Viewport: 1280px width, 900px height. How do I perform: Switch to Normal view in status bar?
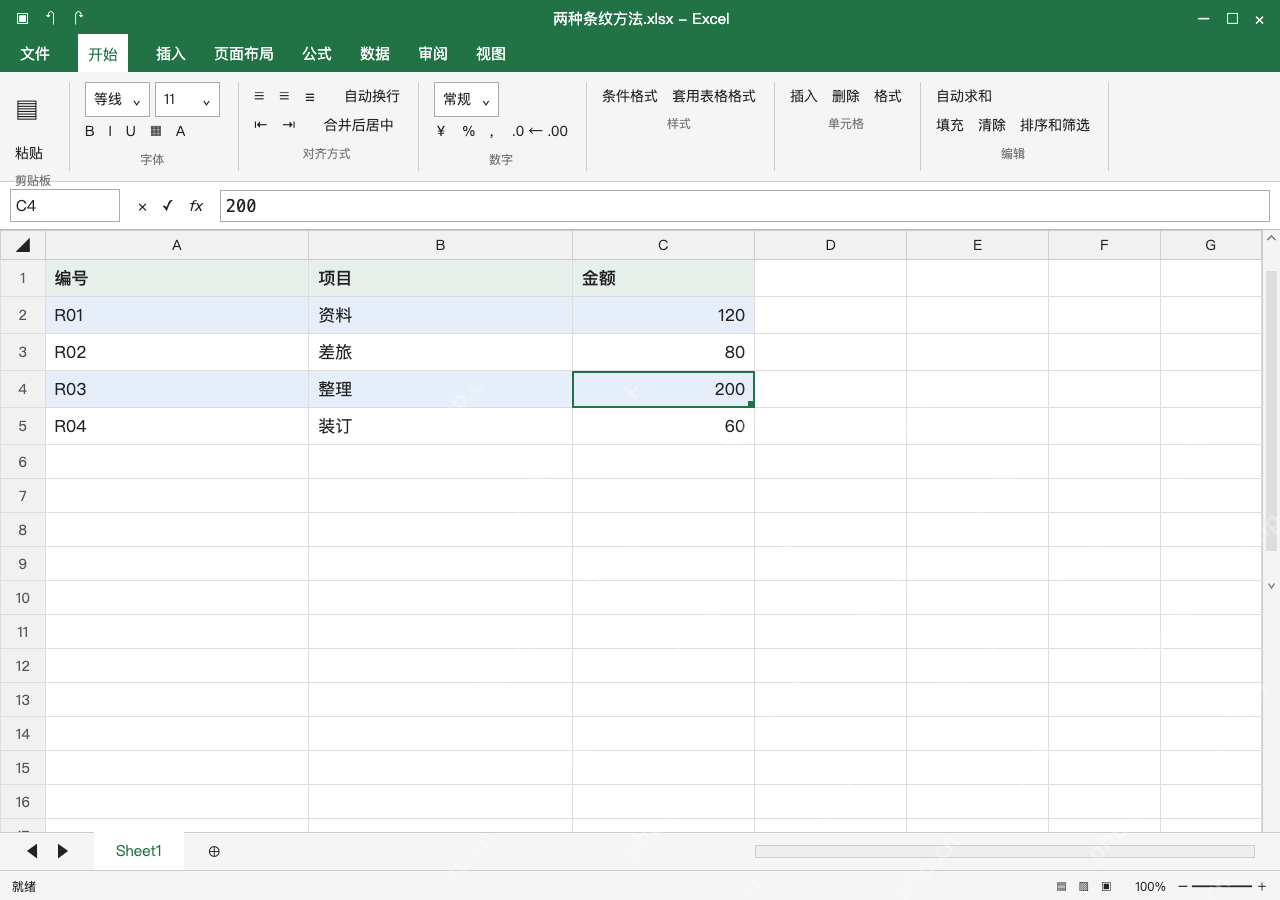tap(1061, 887)
